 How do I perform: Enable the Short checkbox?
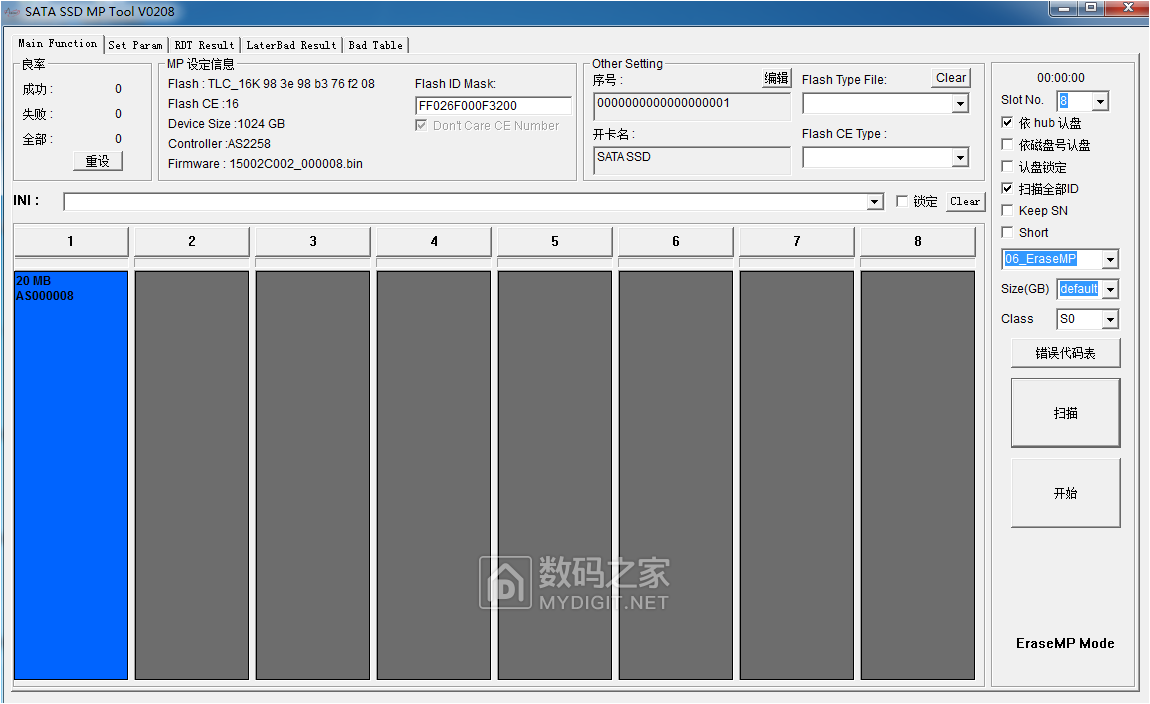(1008, 232)
